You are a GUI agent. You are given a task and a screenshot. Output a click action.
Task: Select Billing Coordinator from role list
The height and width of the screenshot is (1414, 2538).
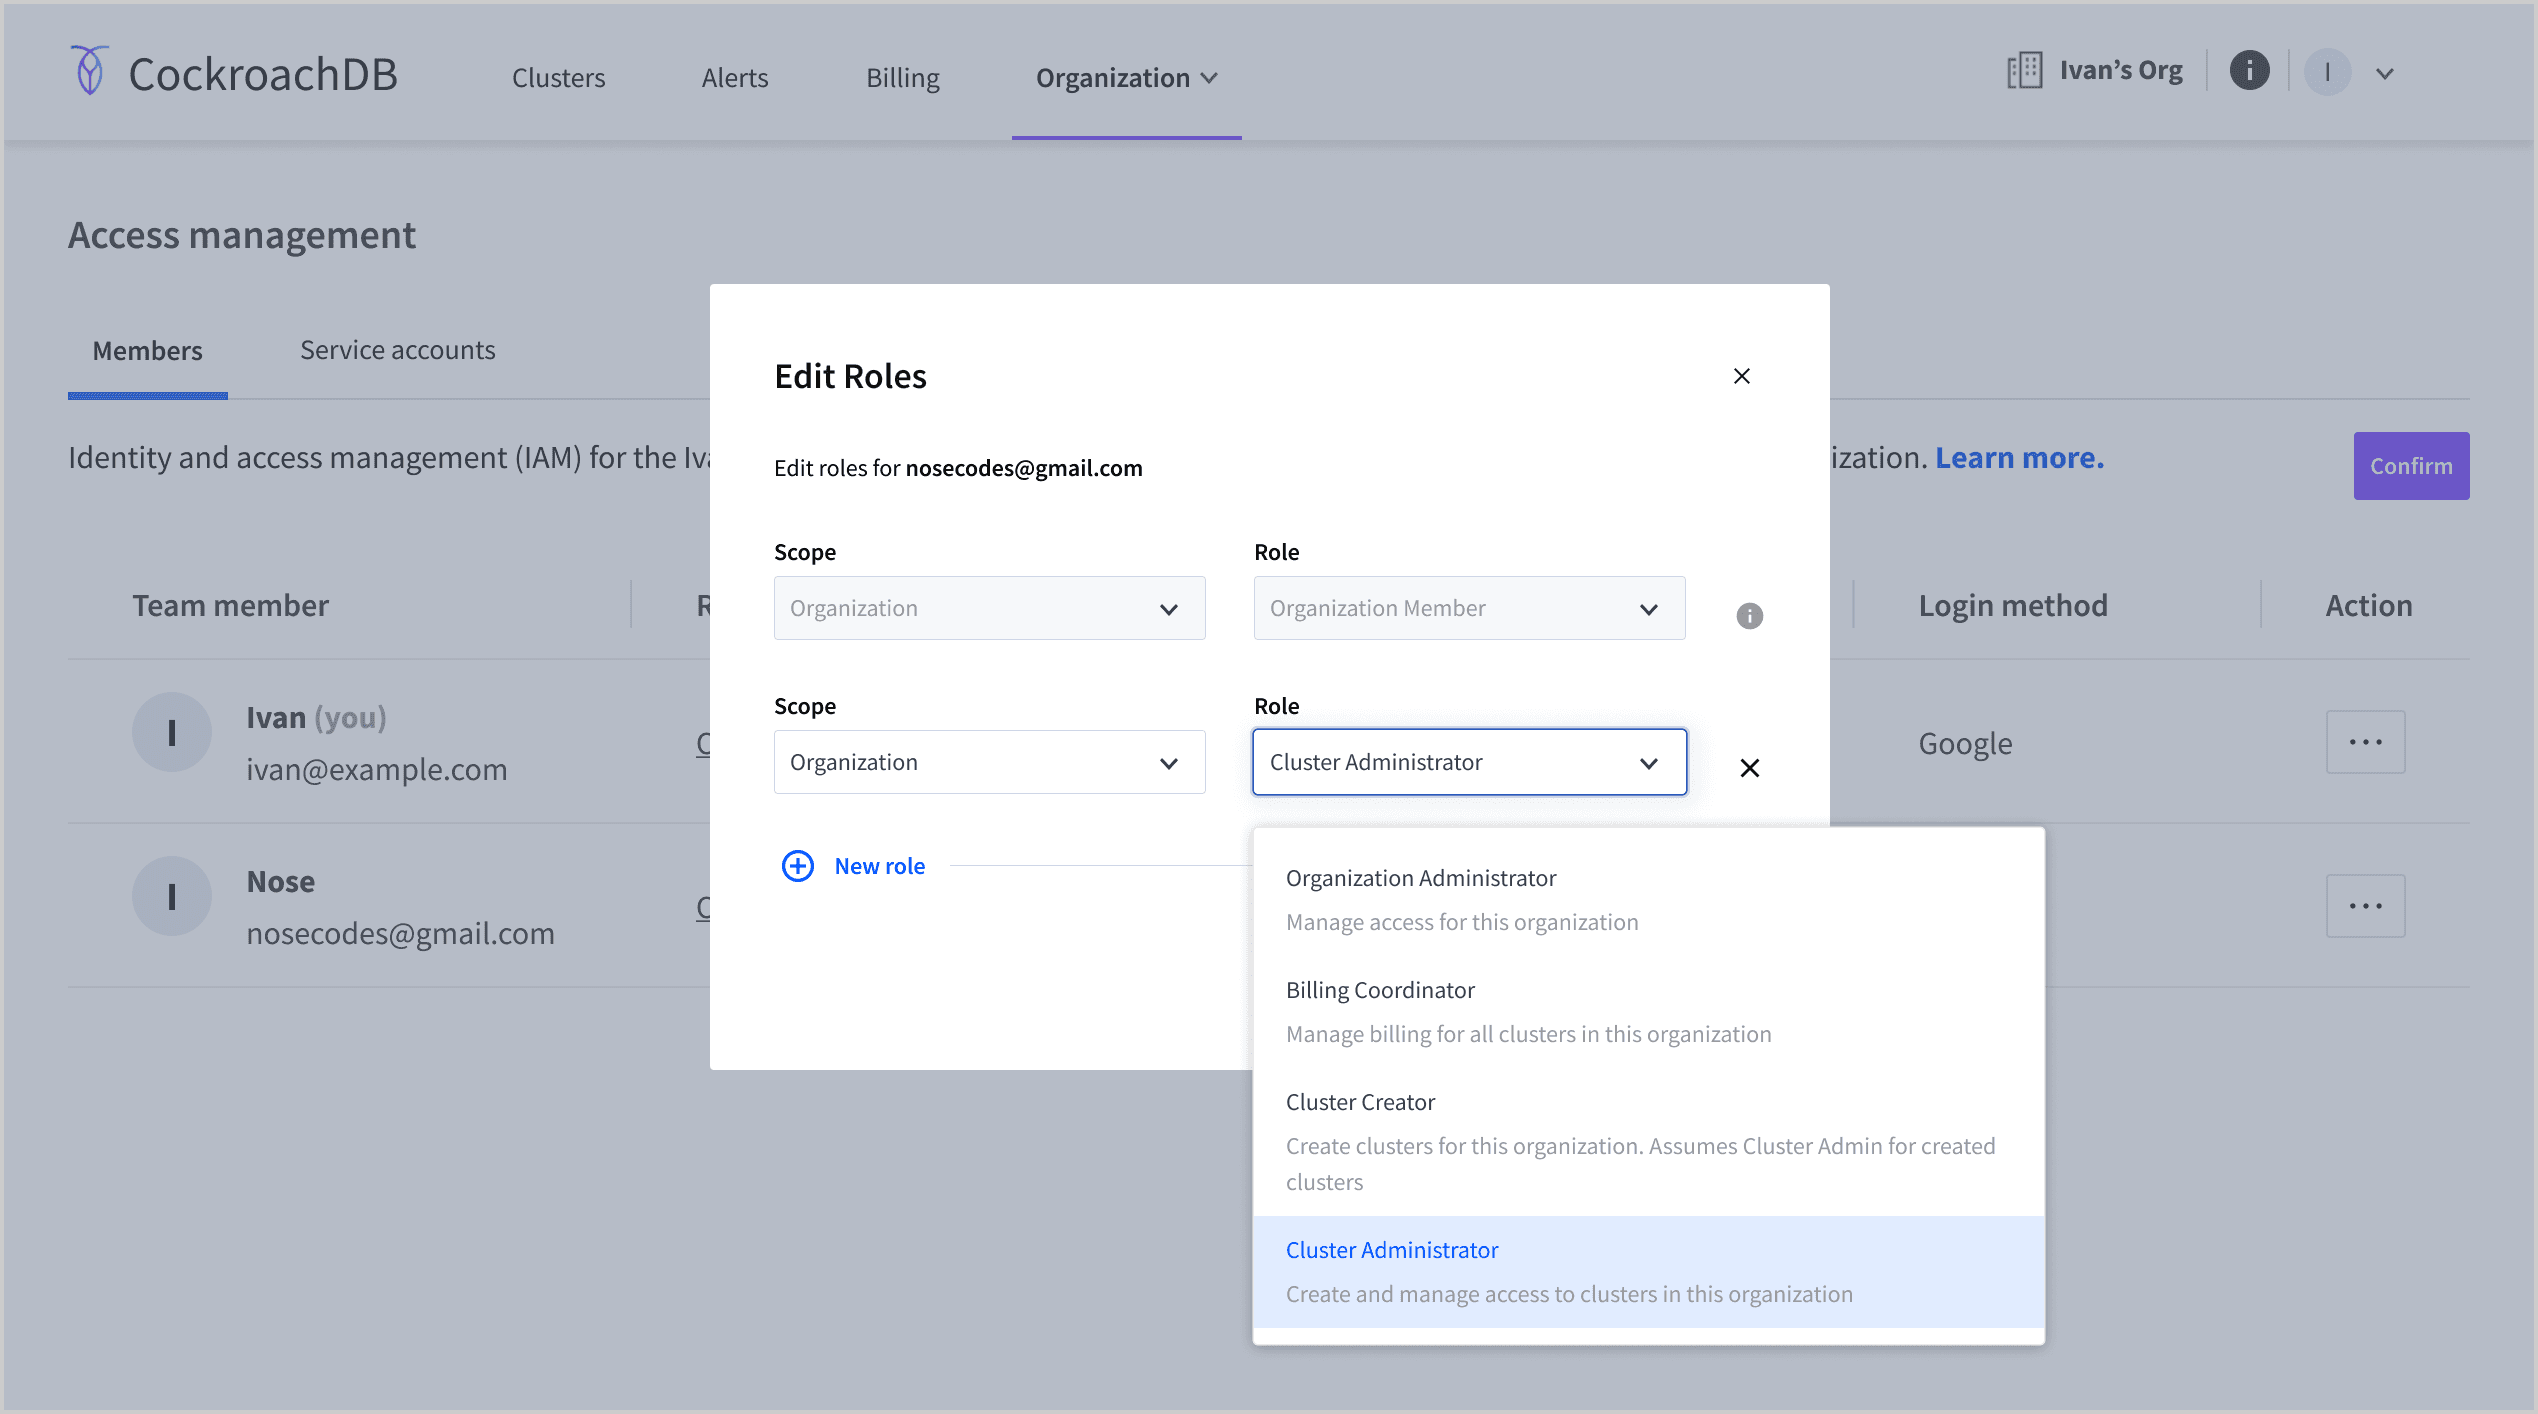click(x=1649, y=1012)
